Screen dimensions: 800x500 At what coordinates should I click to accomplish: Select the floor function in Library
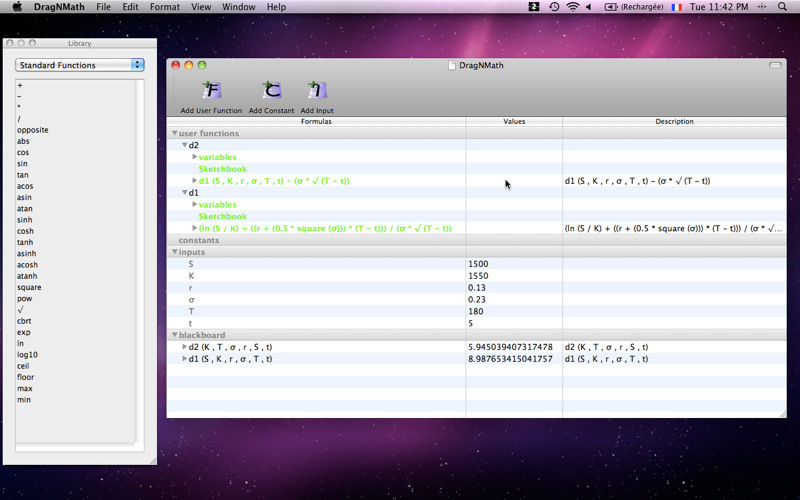(x=26, y=377)
